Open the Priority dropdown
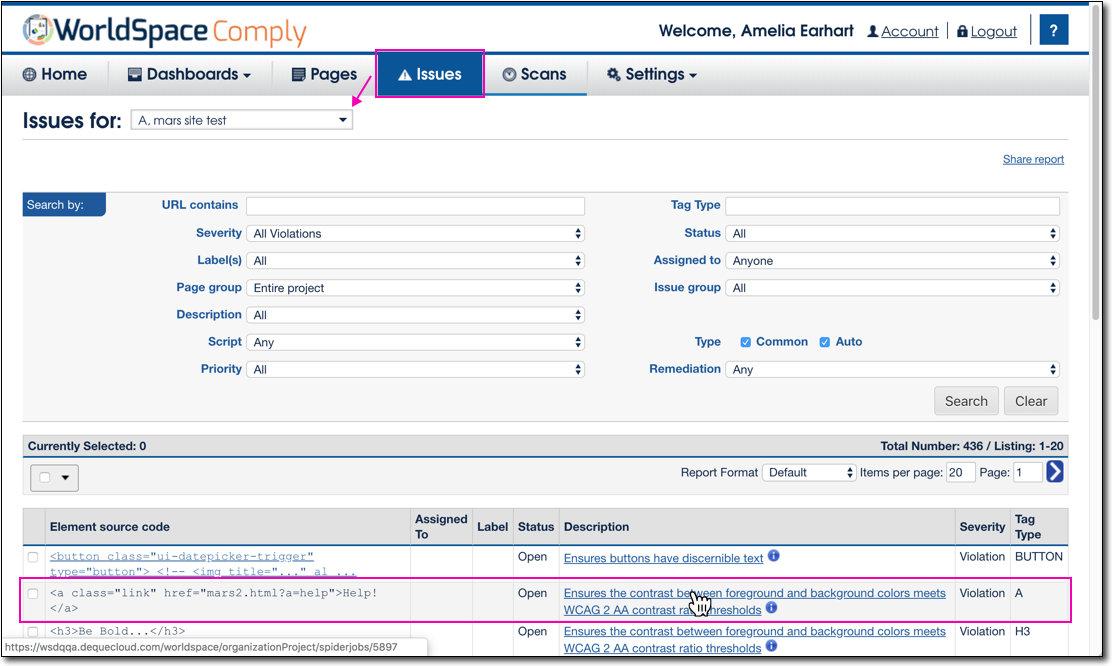The image size is (1112, 666). click(416, 369)
